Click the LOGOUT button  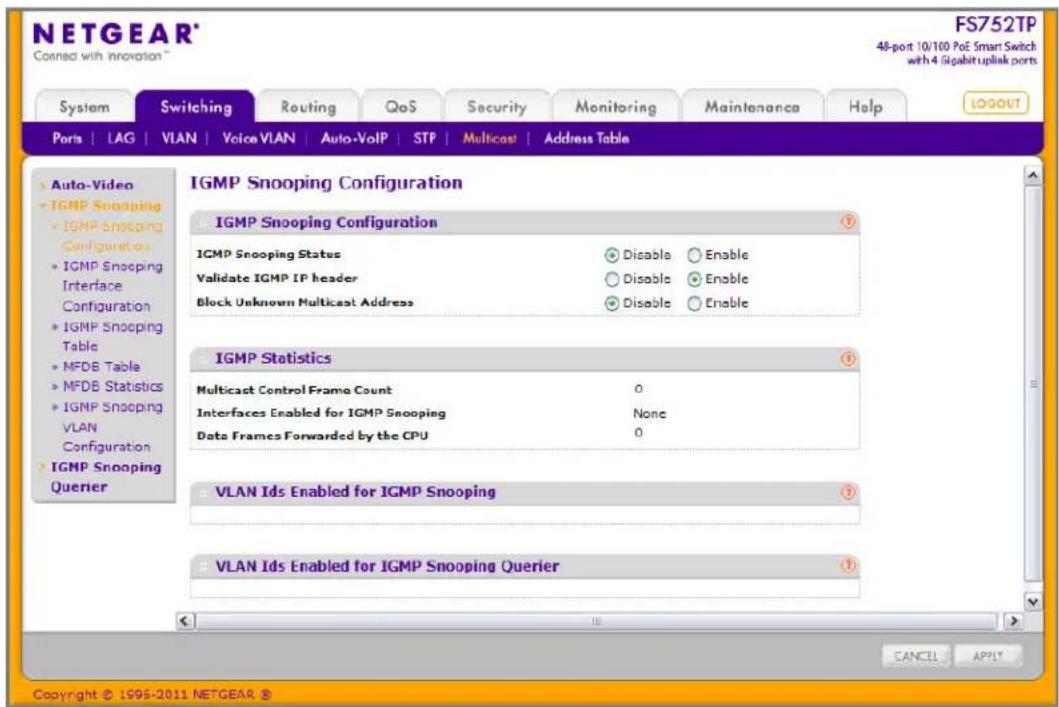[x=996, y=103]
